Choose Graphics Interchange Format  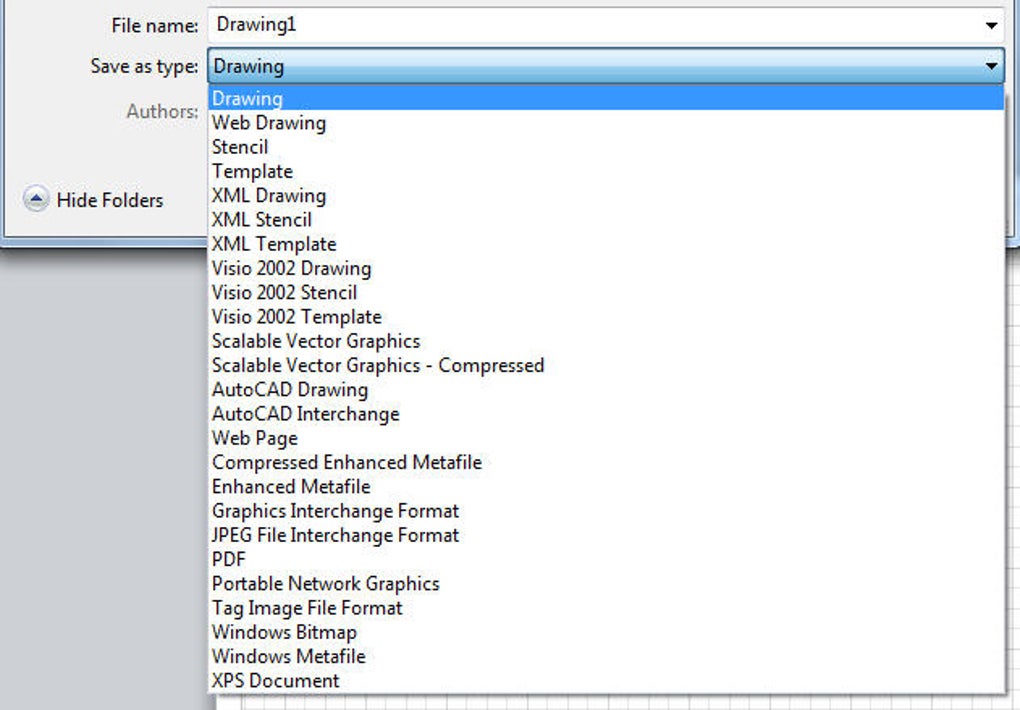(x=606, y=511)
